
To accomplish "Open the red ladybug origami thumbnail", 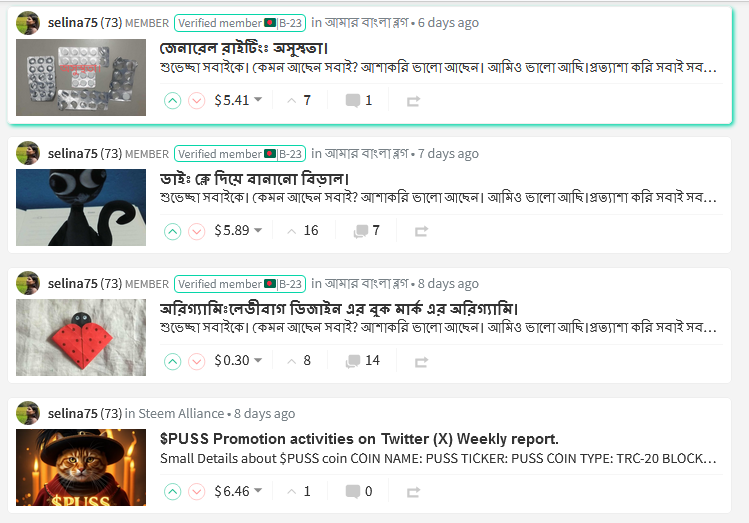I will click(x=81, y=337).
